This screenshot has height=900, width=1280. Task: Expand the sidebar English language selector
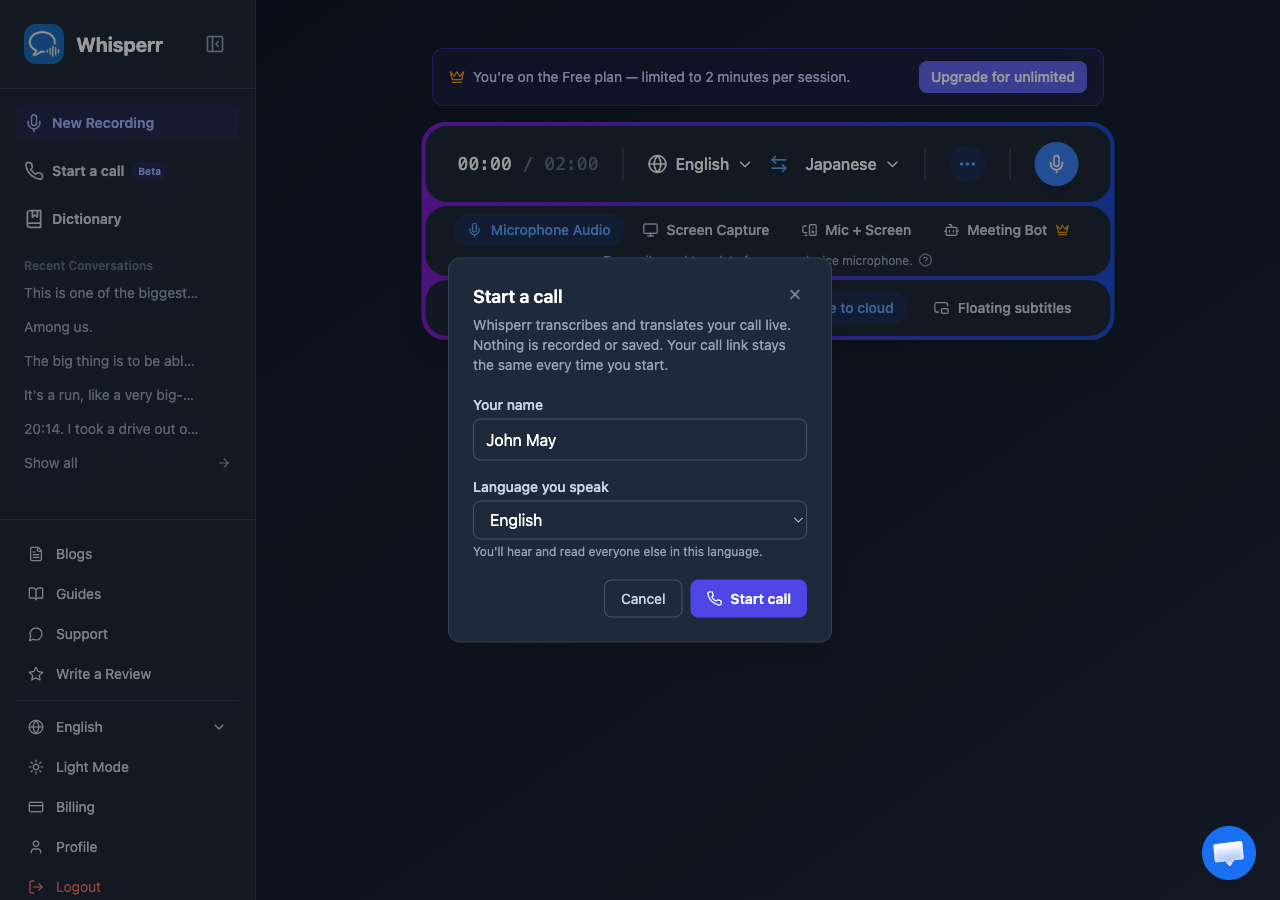pos(127,727)
